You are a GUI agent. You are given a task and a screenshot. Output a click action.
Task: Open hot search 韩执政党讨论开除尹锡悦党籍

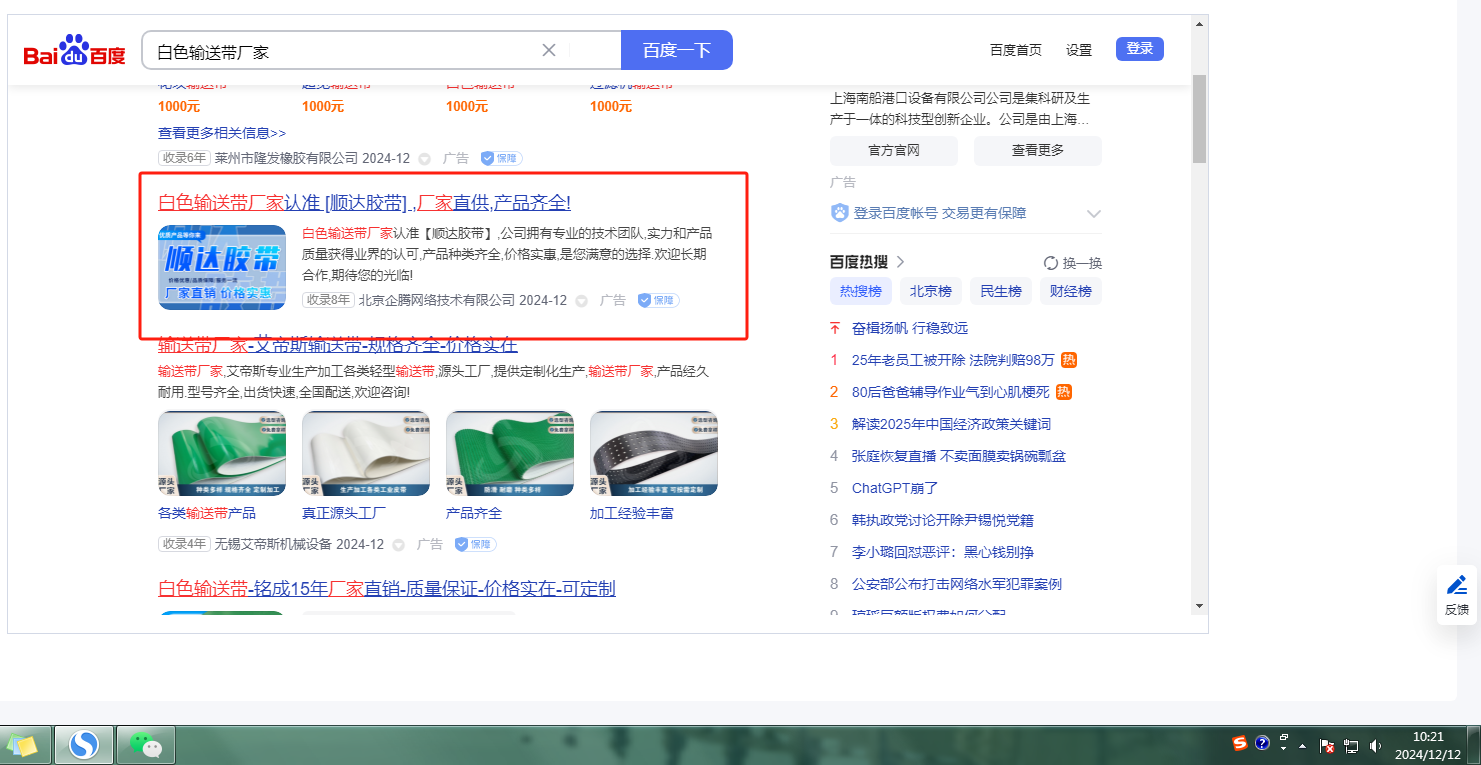pyautogui.click(x=943, y=520)
